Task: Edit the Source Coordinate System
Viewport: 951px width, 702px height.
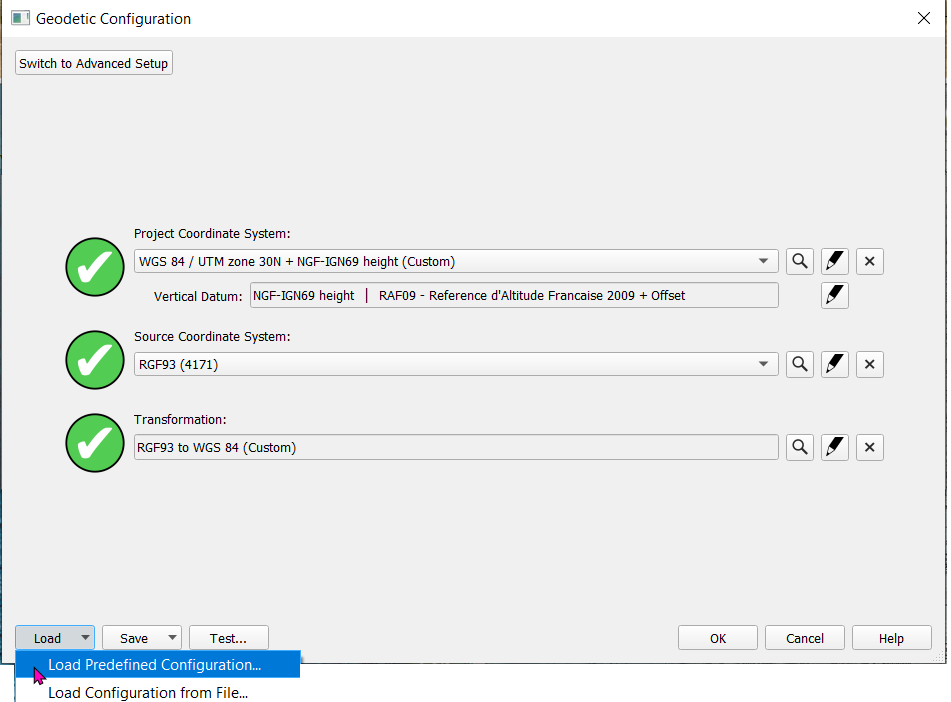Action: tap(835, 365)
